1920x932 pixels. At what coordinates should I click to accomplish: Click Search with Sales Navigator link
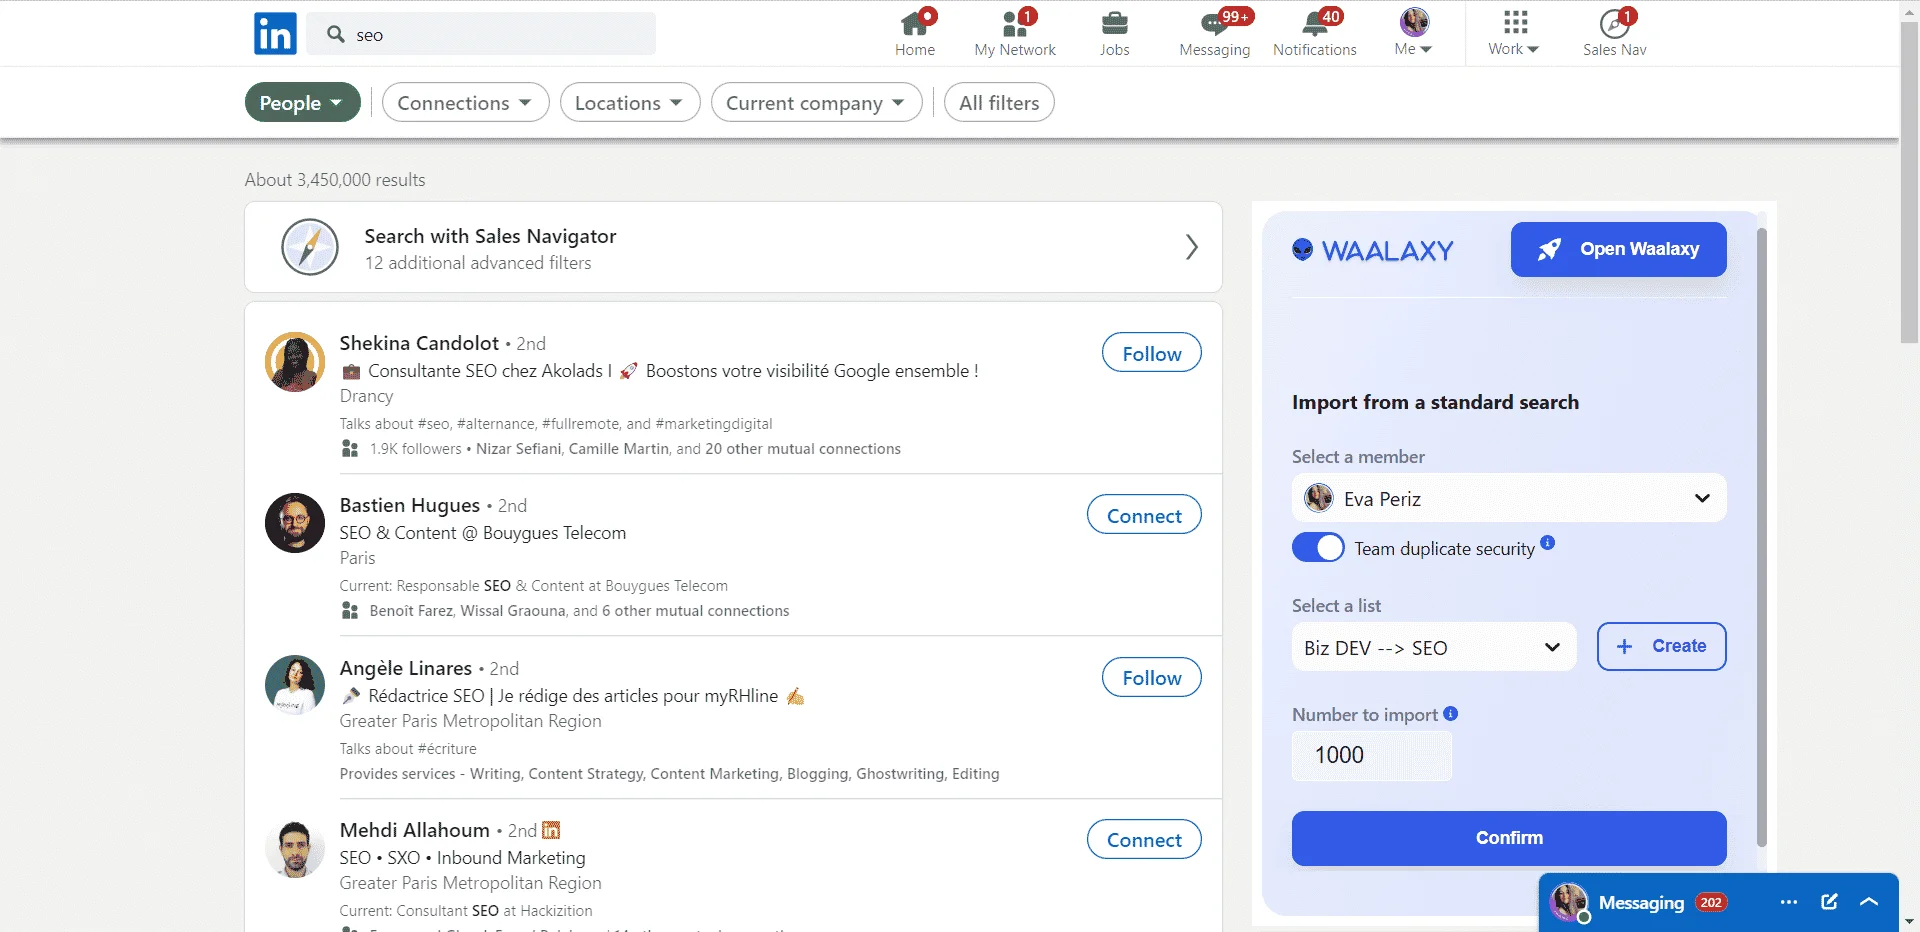490,236
